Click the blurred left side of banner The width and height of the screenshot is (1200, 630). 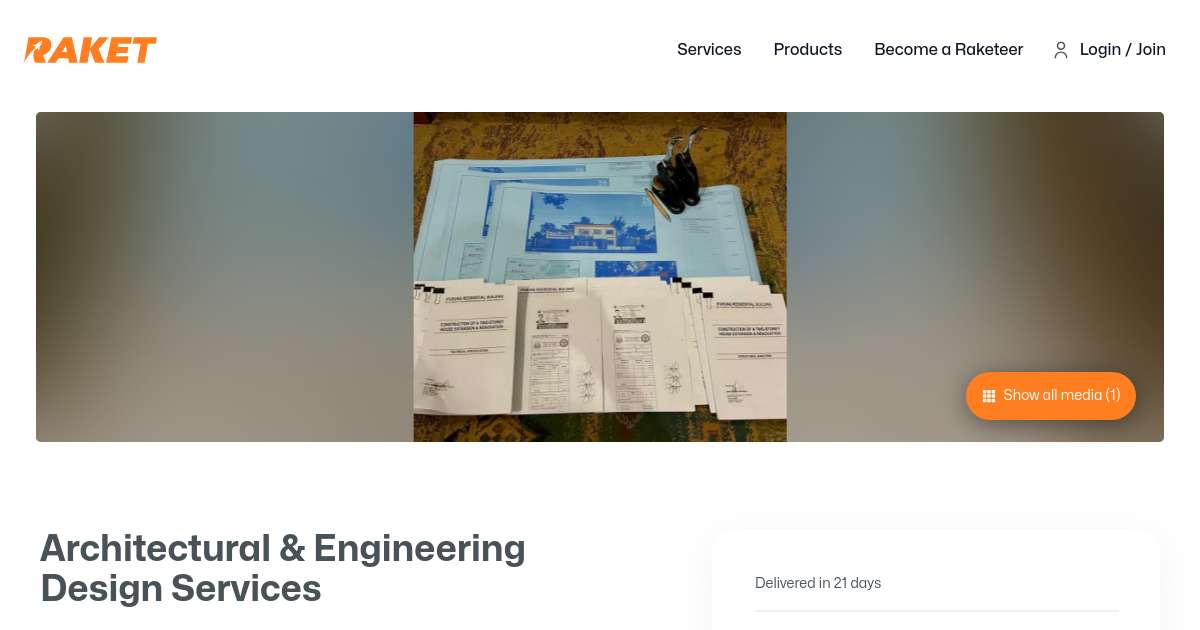tap(225, 277)
